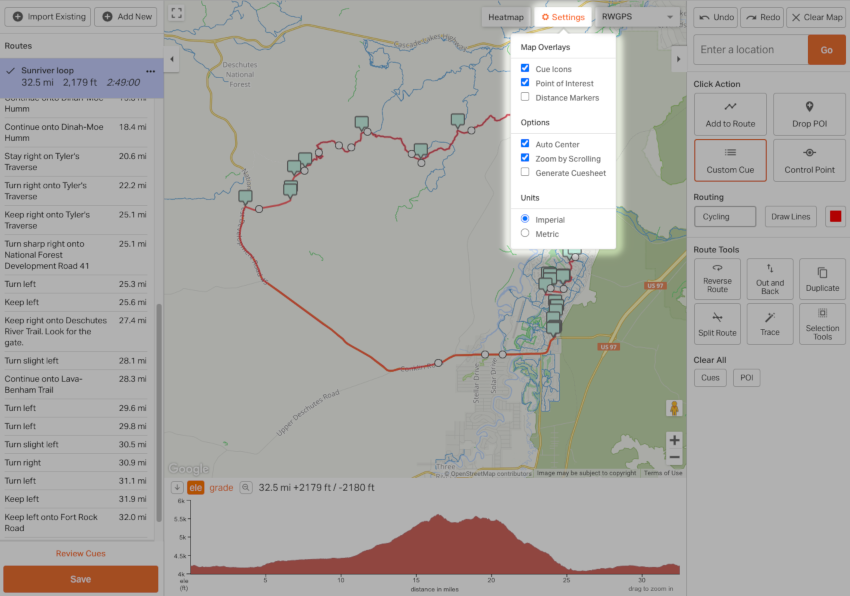Click Clear Map button
Viewport: 850px width, 596px height.
816,17
